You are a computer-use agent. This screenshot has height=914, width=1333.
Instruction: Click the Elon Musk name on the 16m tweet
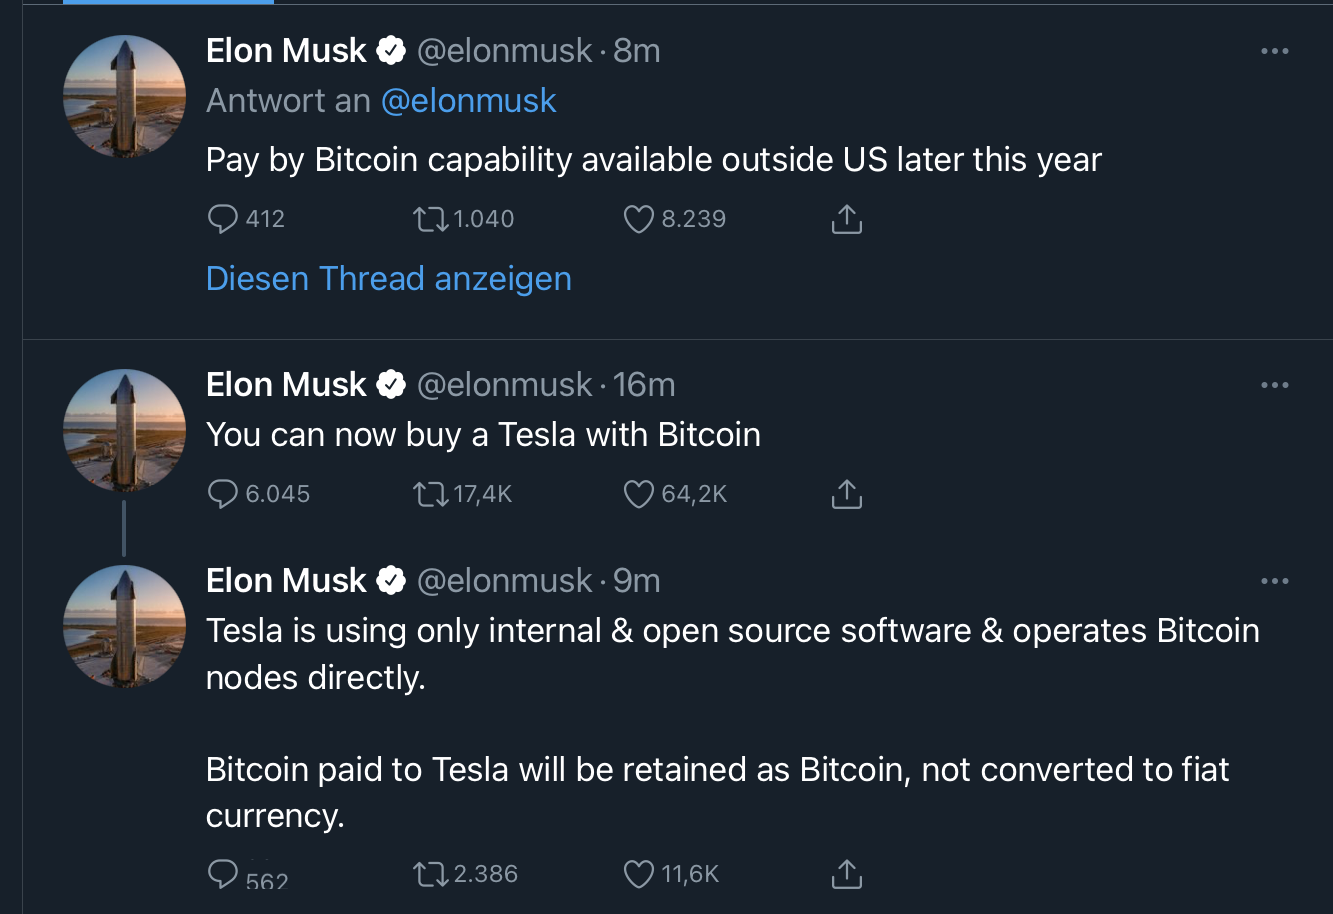tap(286, 385)
